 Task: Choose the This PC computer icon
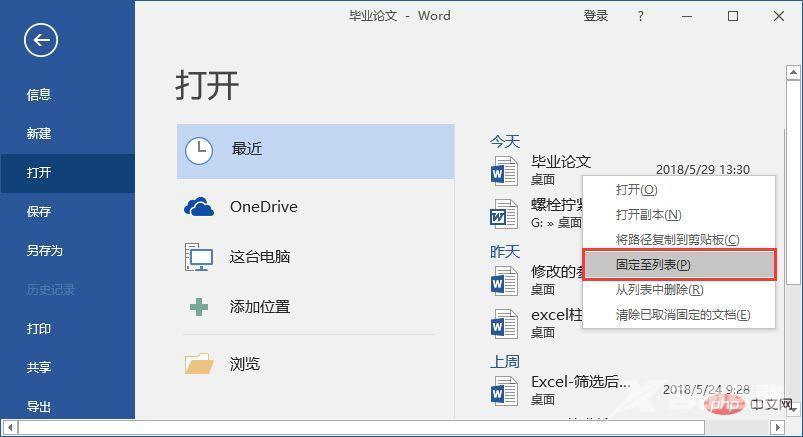(x=199, y=257)
